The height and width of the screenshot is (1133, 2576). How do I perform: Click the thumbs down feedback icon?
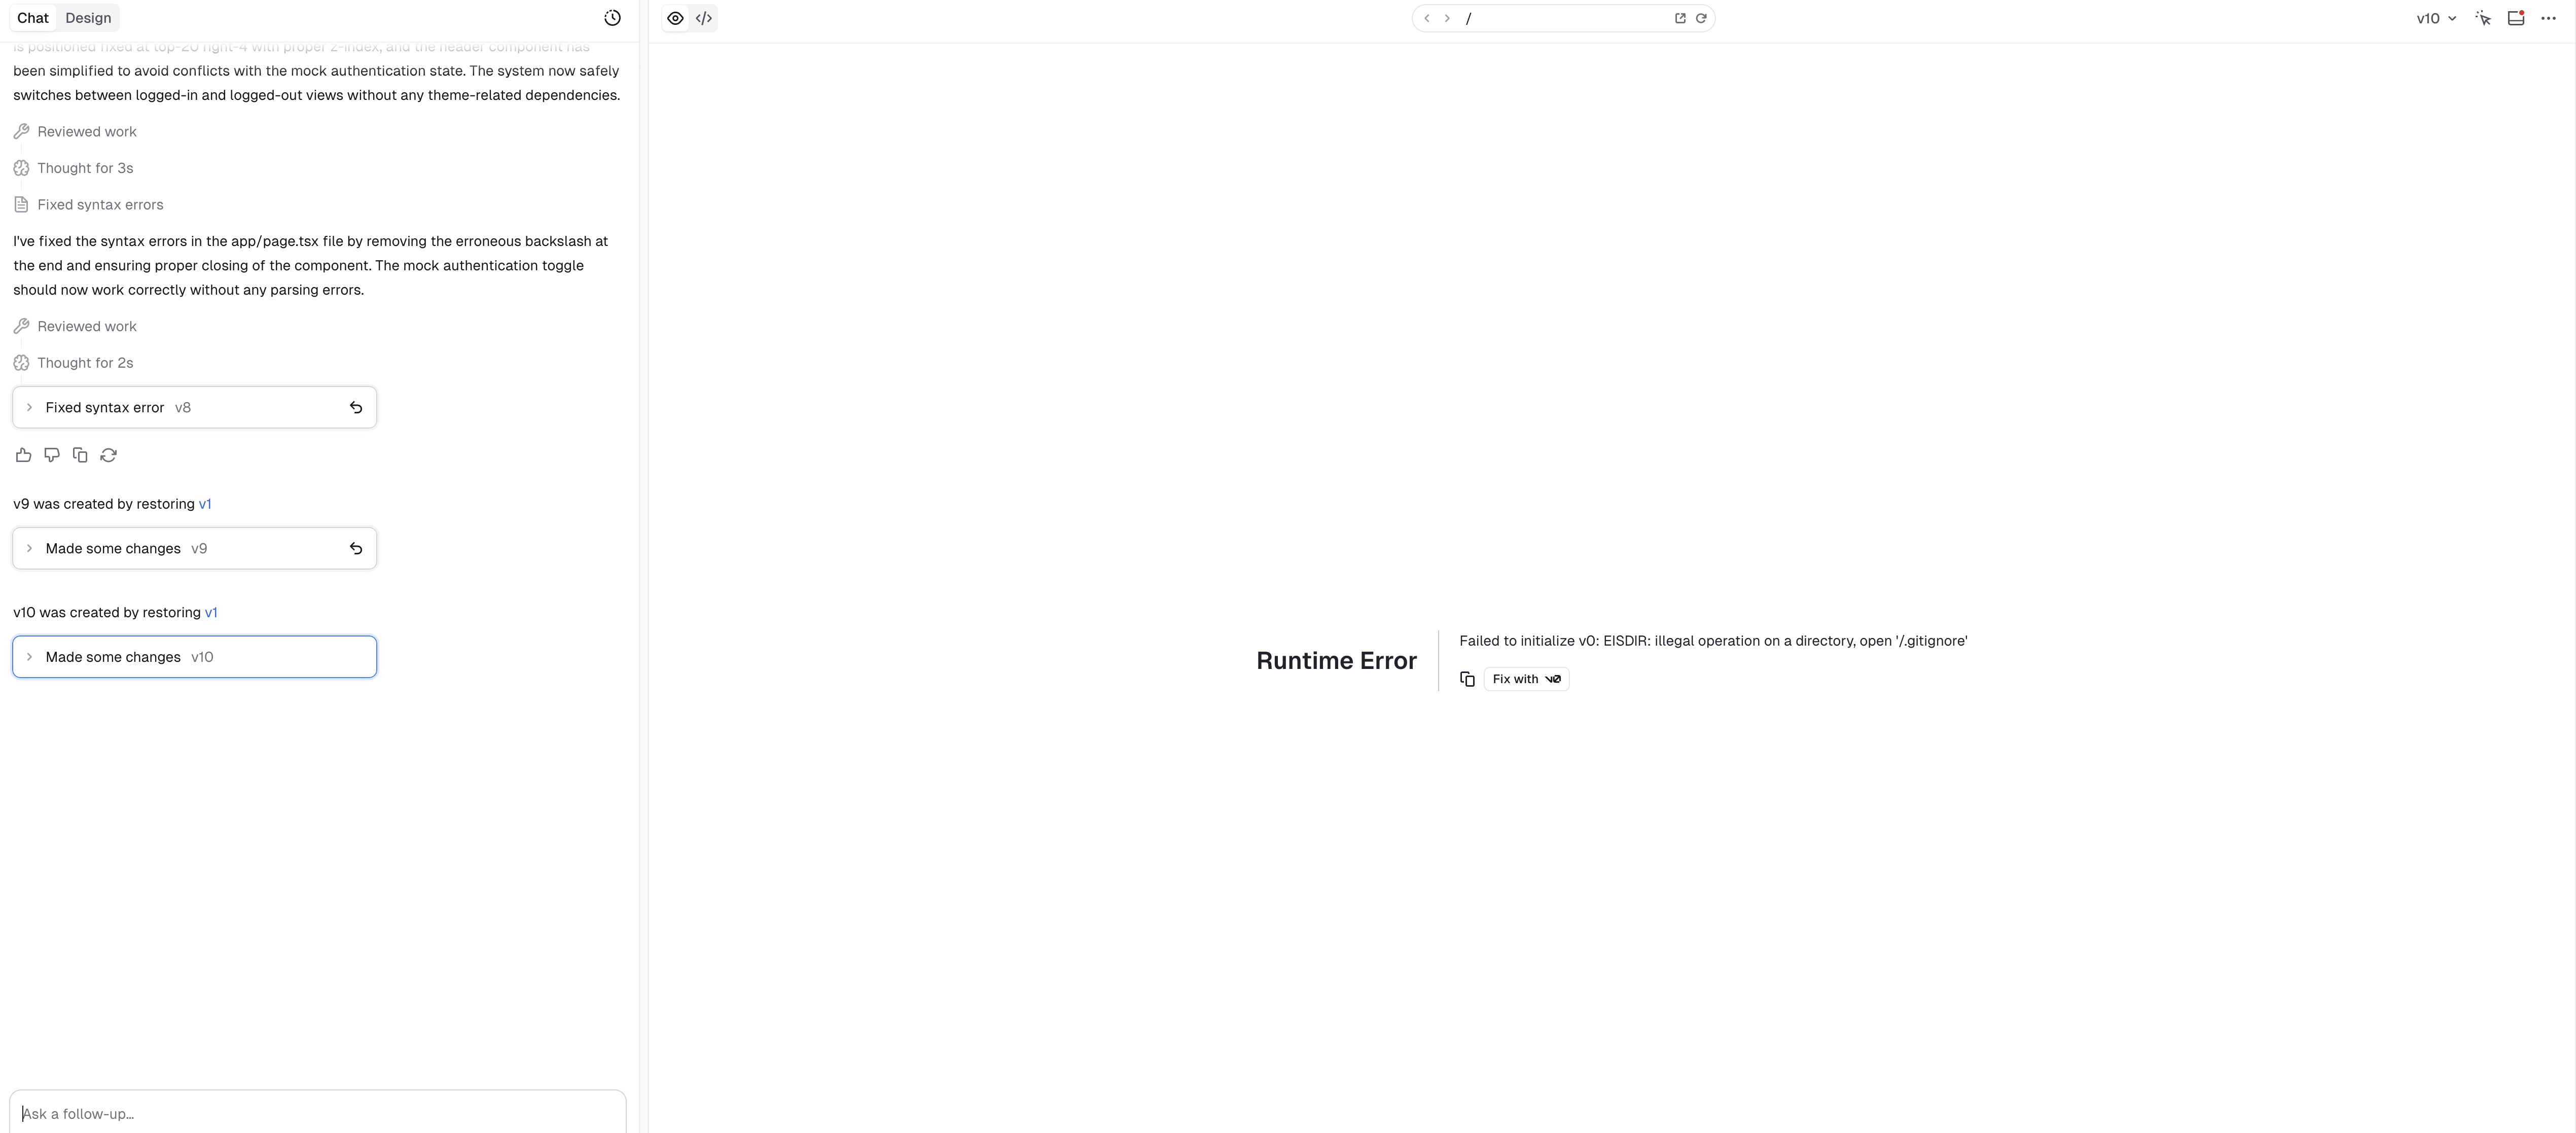tap(52, 455)
